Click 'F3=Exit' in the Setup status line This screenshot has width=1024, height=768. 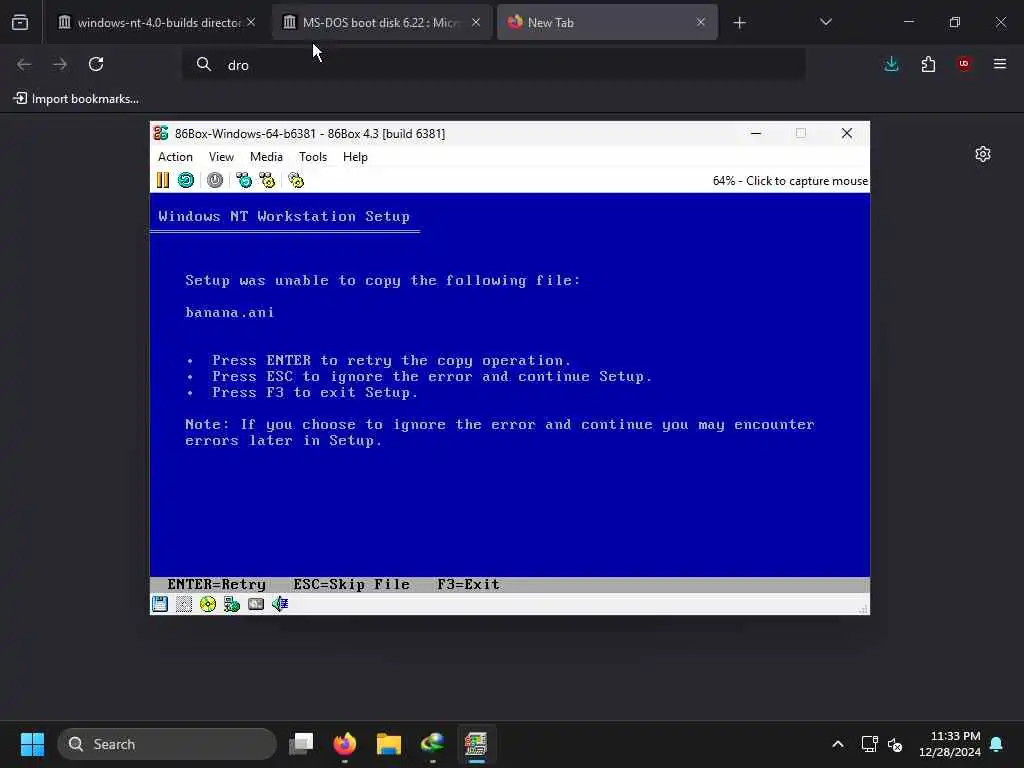[468, 584]
